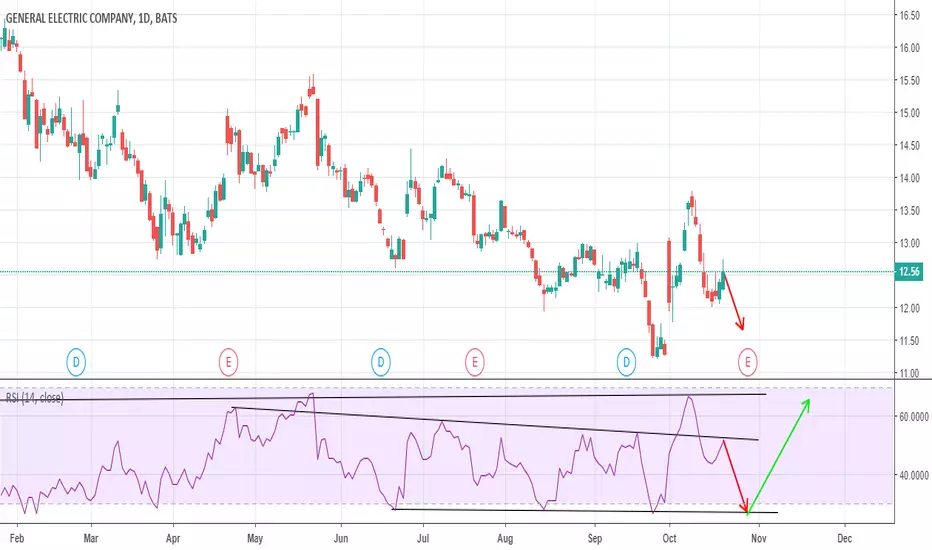Select the 14.00 price axis label
This screenshot has width=932, height=550.
click(x=909, y=178)
